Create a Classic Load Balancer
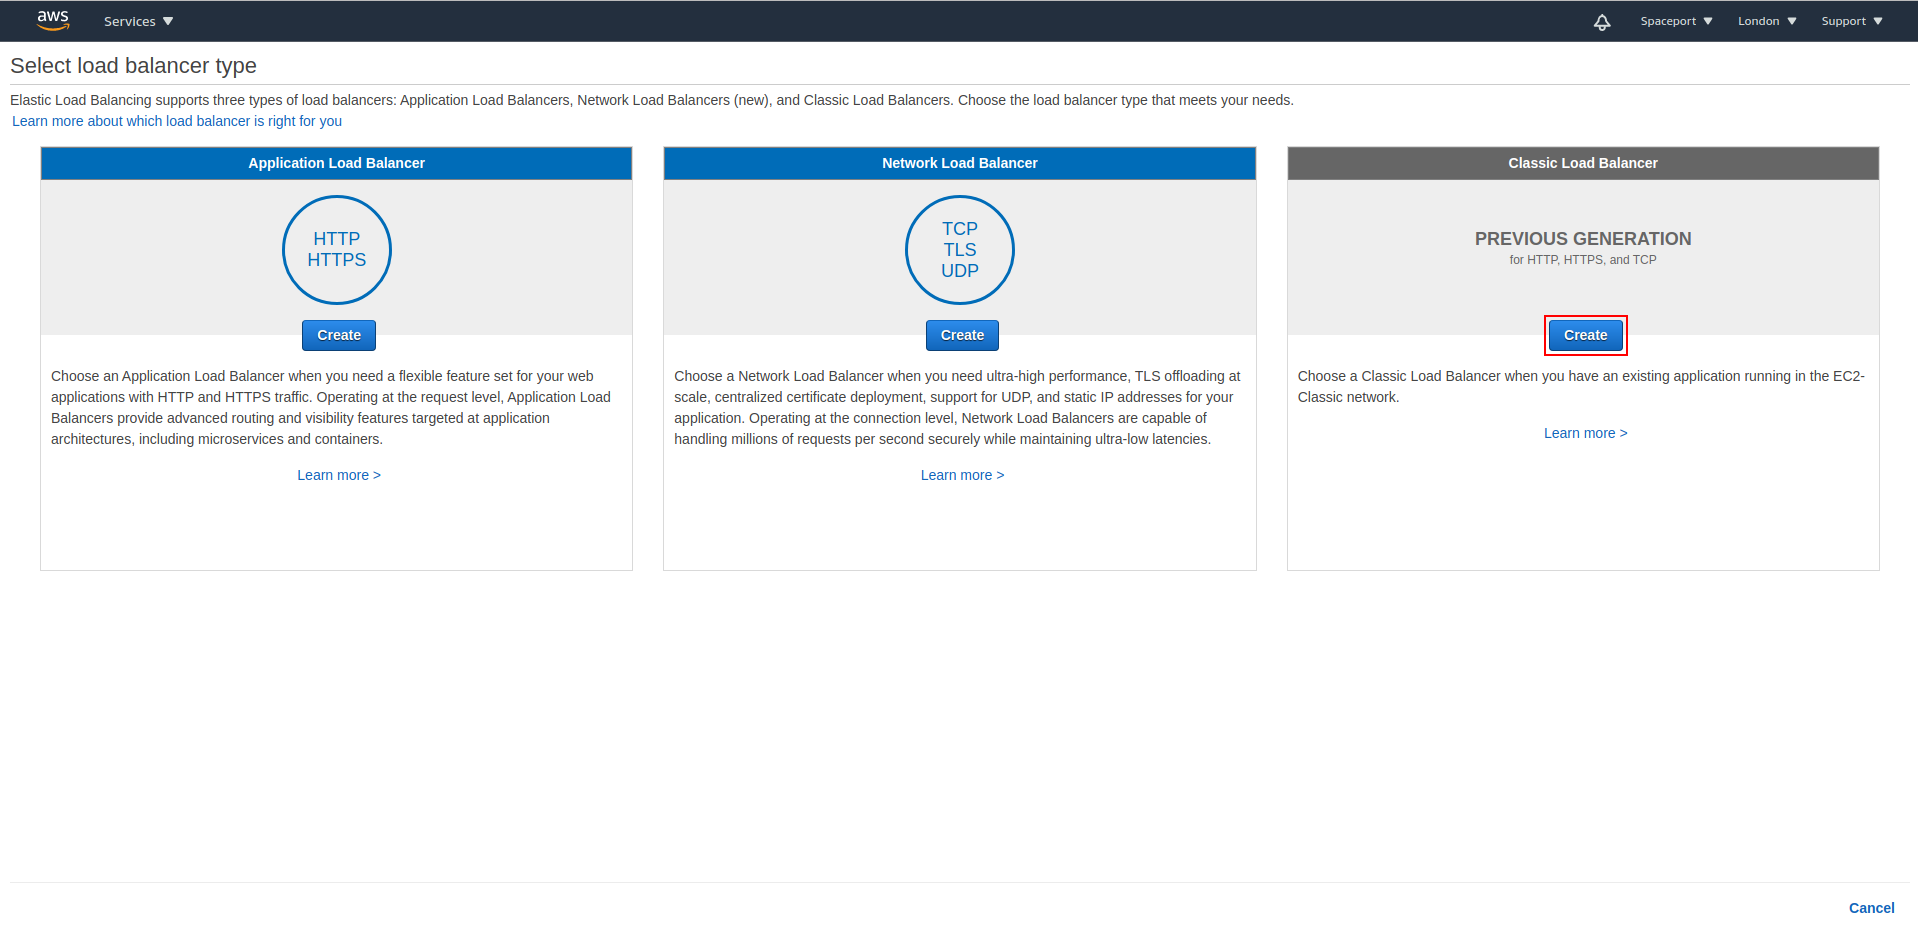Screen dimensions: 1918x945 pos(1585,335)
